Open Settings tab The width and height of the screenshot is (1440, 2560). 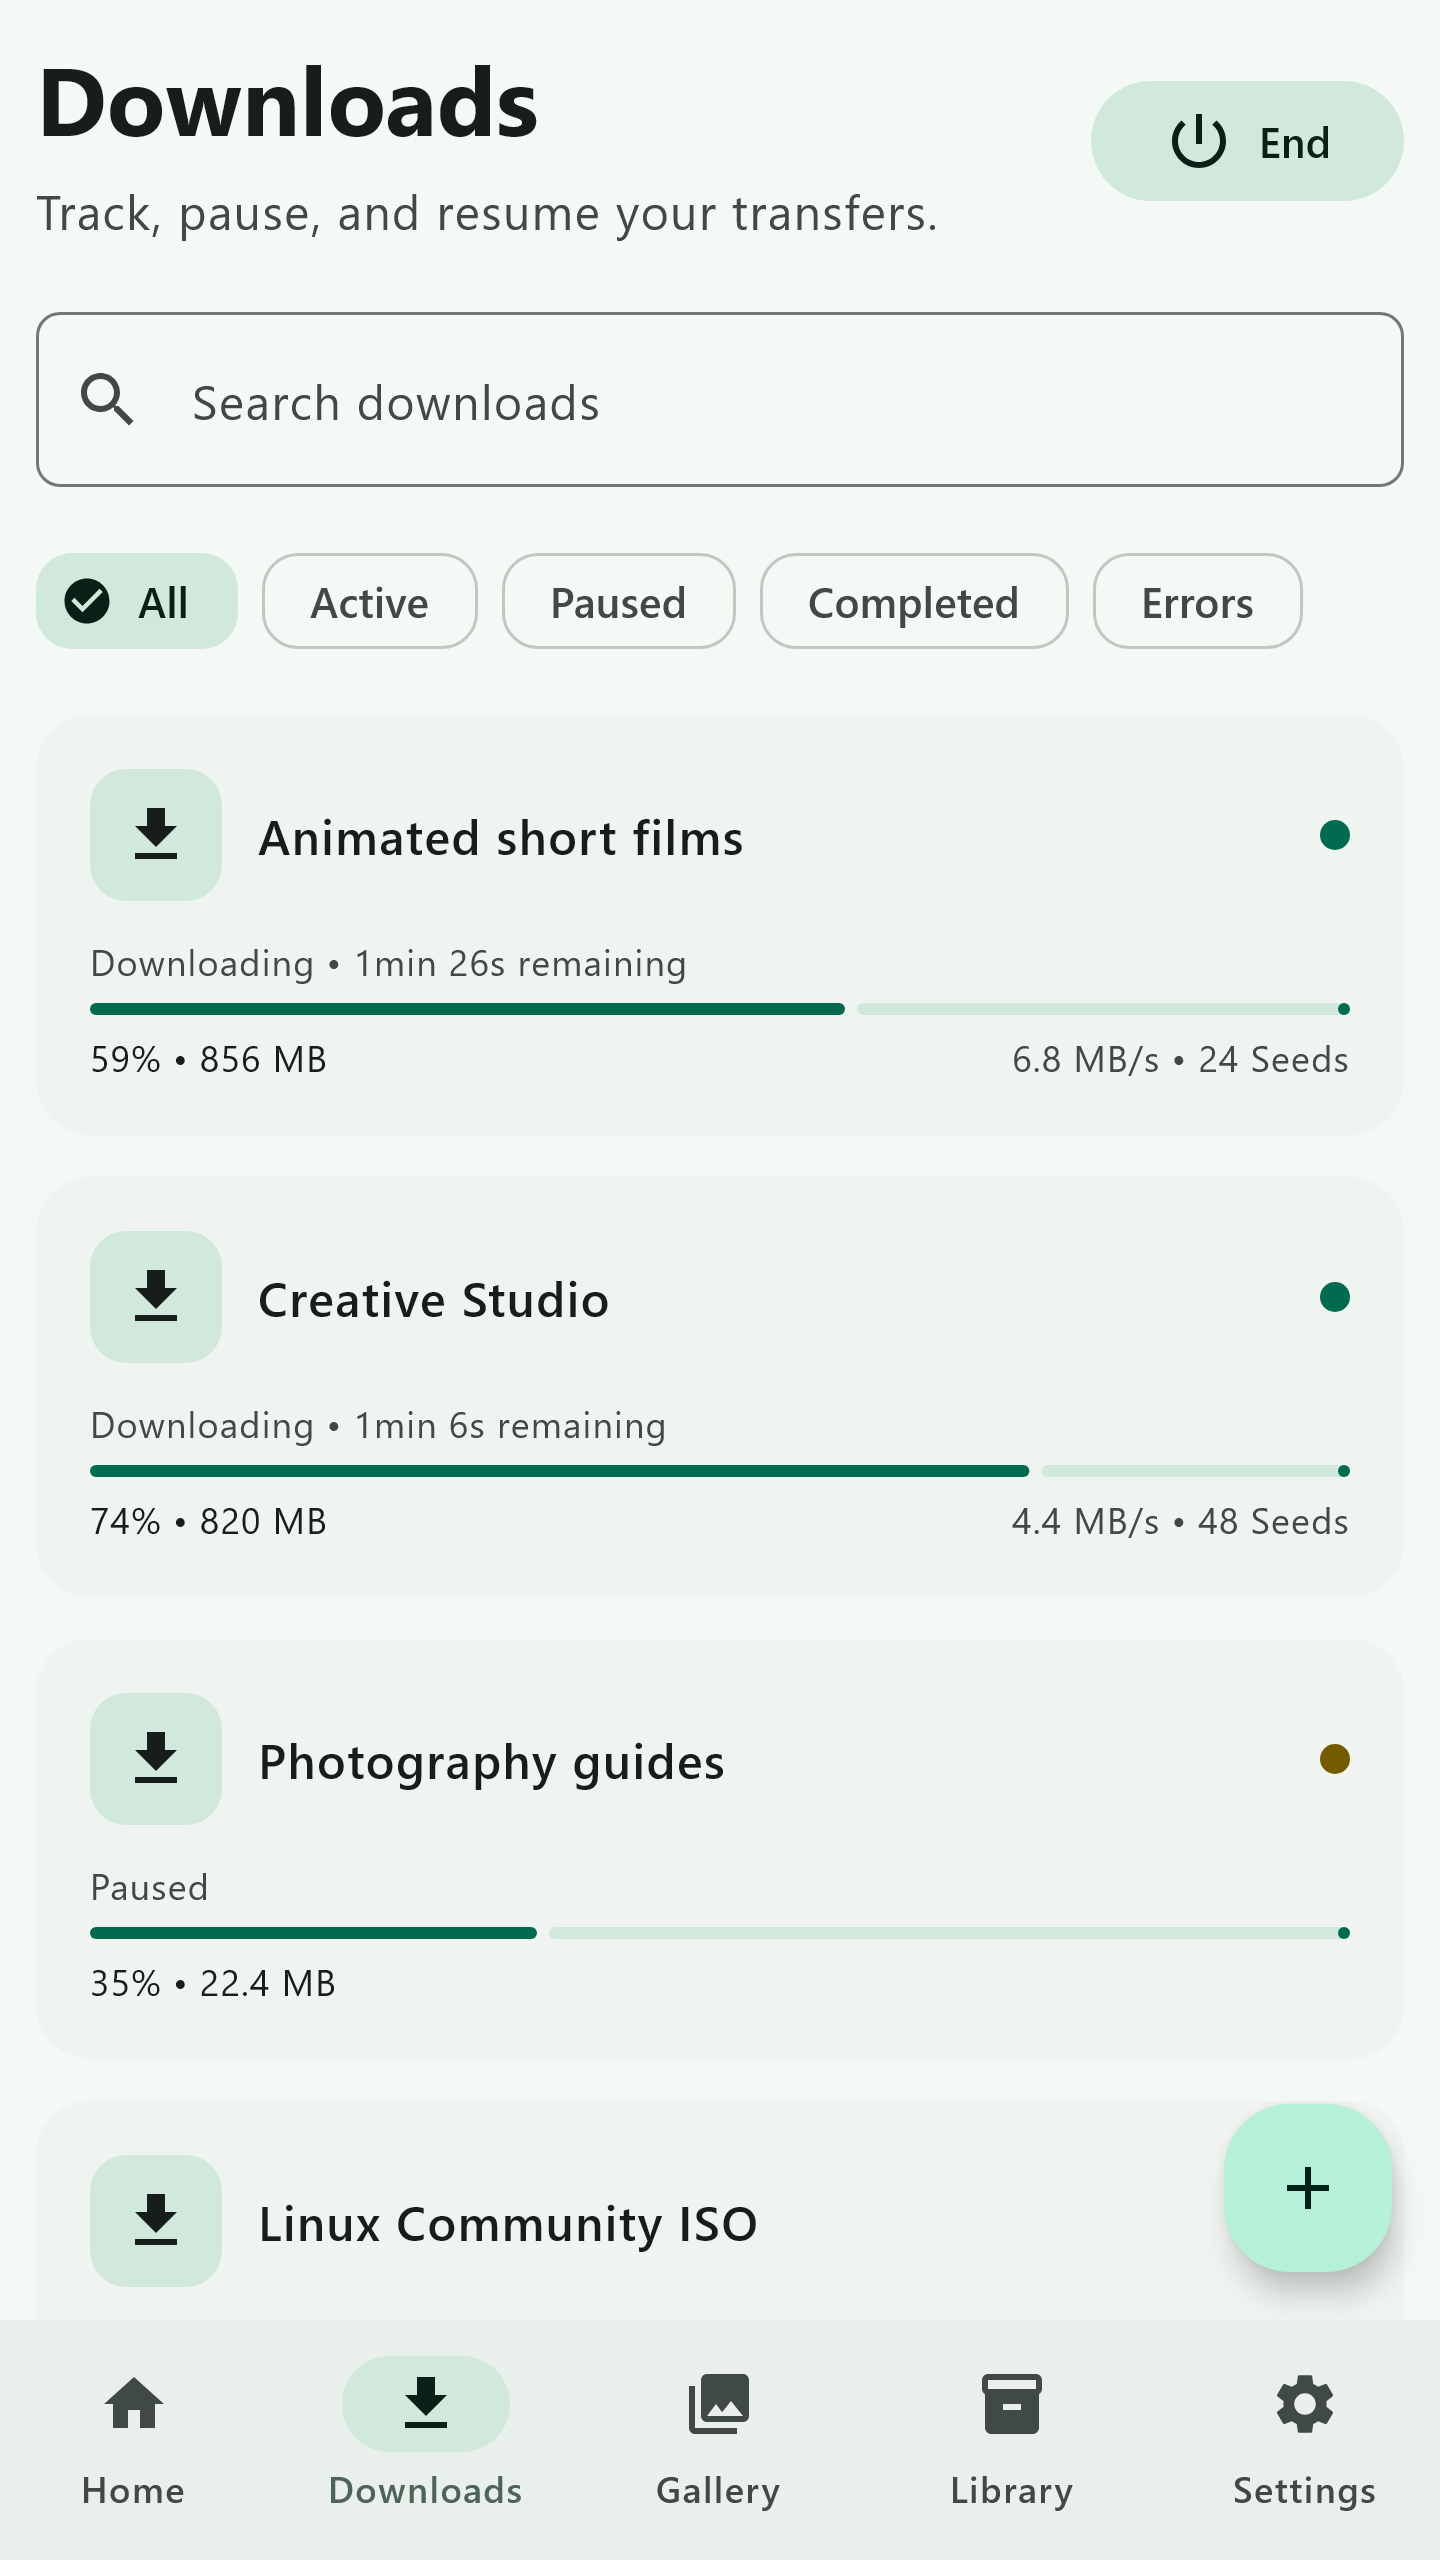pos(1305,2440)
